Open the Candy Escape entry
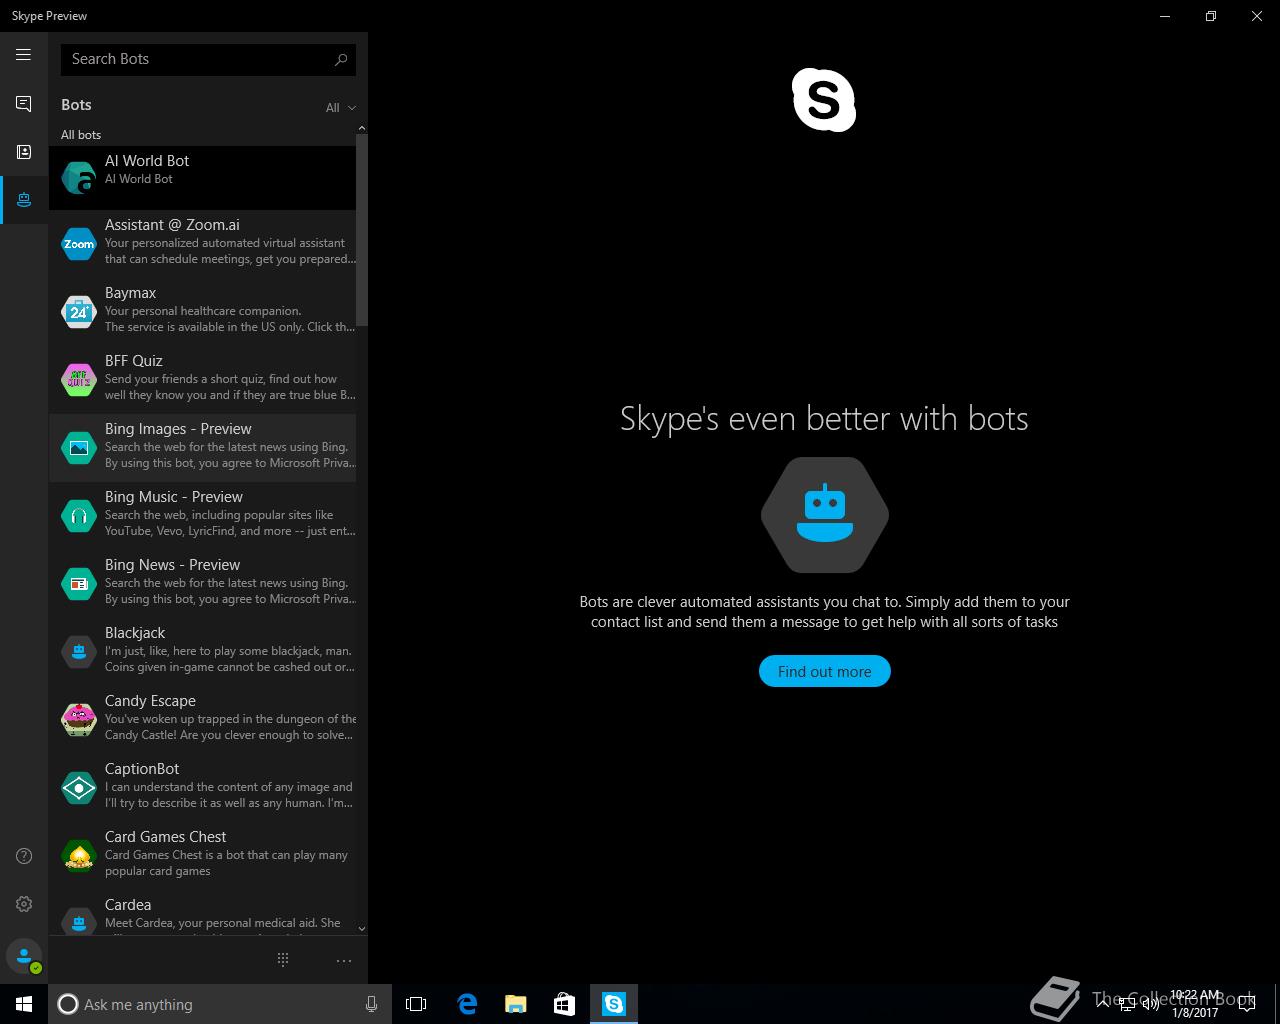The width and height of the screenshot is (1280, 1024). (202, 720)
